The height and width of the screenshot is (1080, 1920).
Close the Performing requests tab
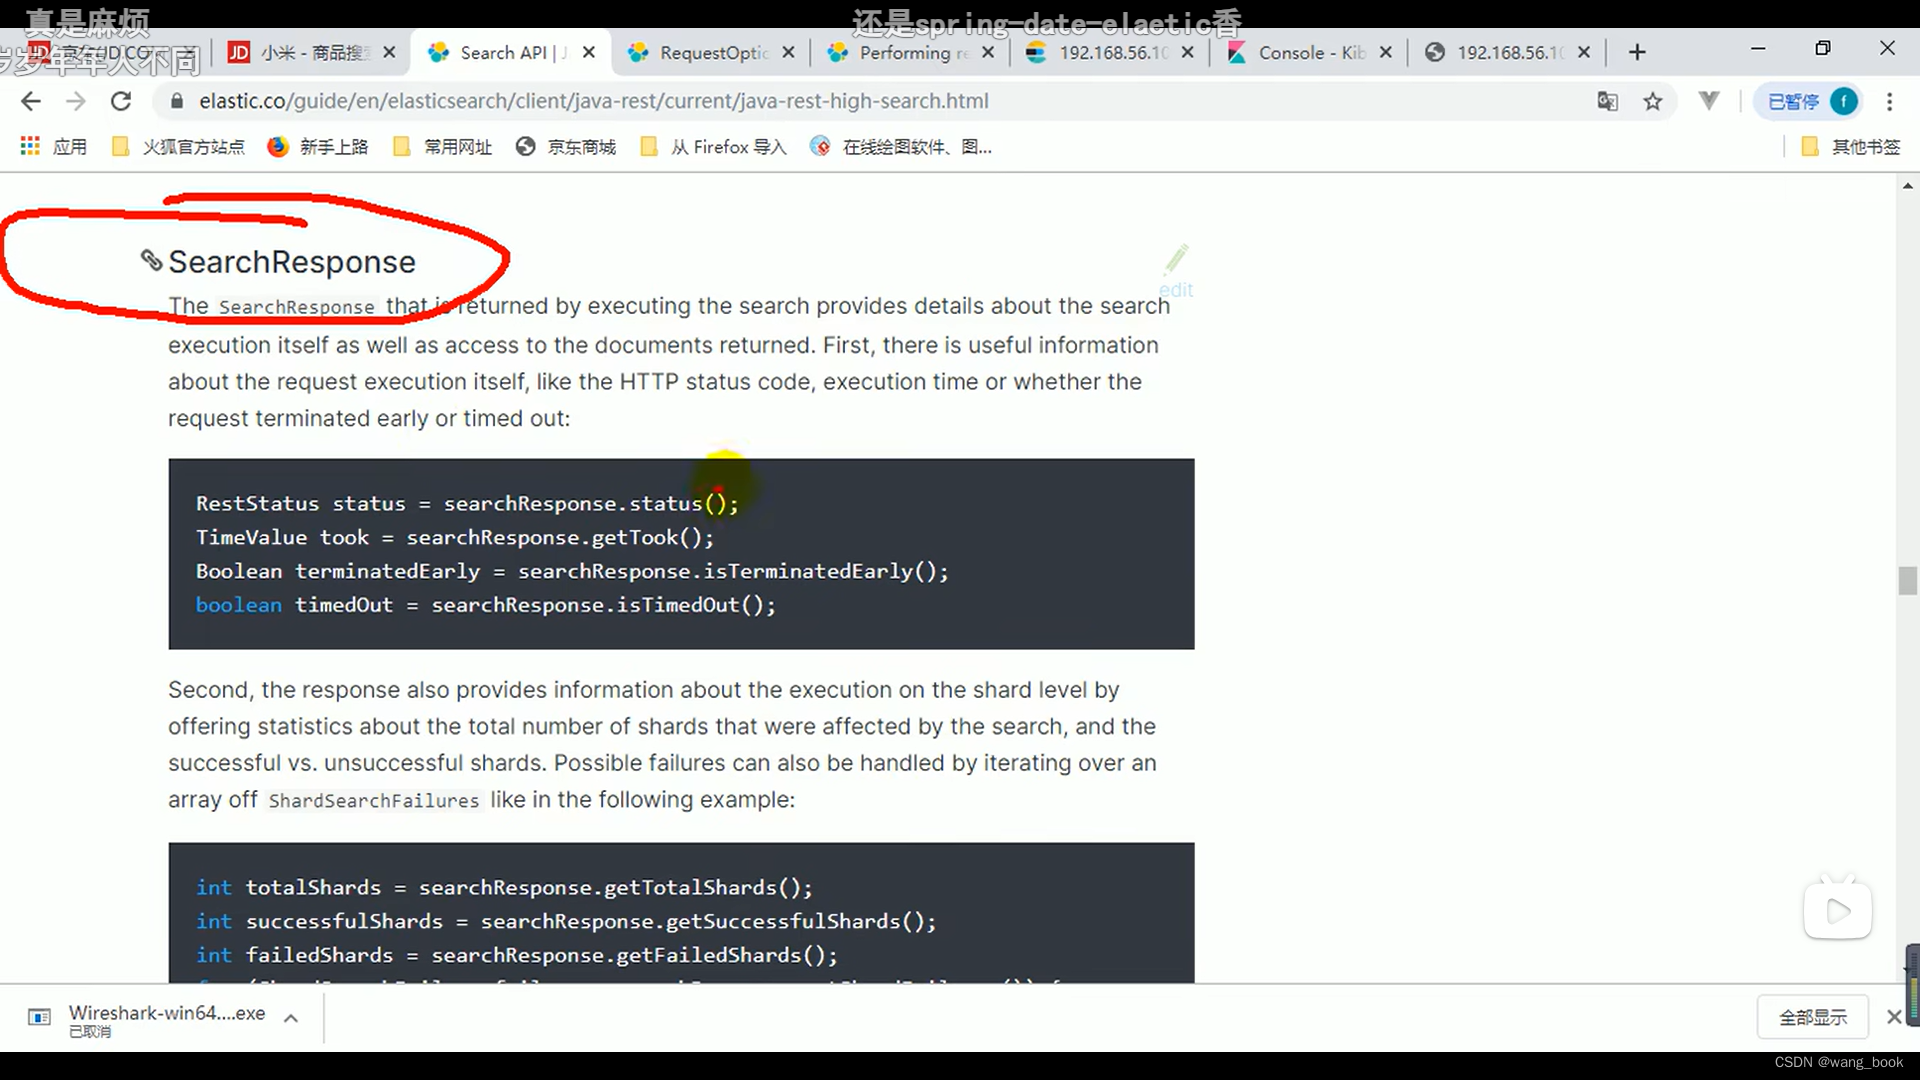click(988, 52)
